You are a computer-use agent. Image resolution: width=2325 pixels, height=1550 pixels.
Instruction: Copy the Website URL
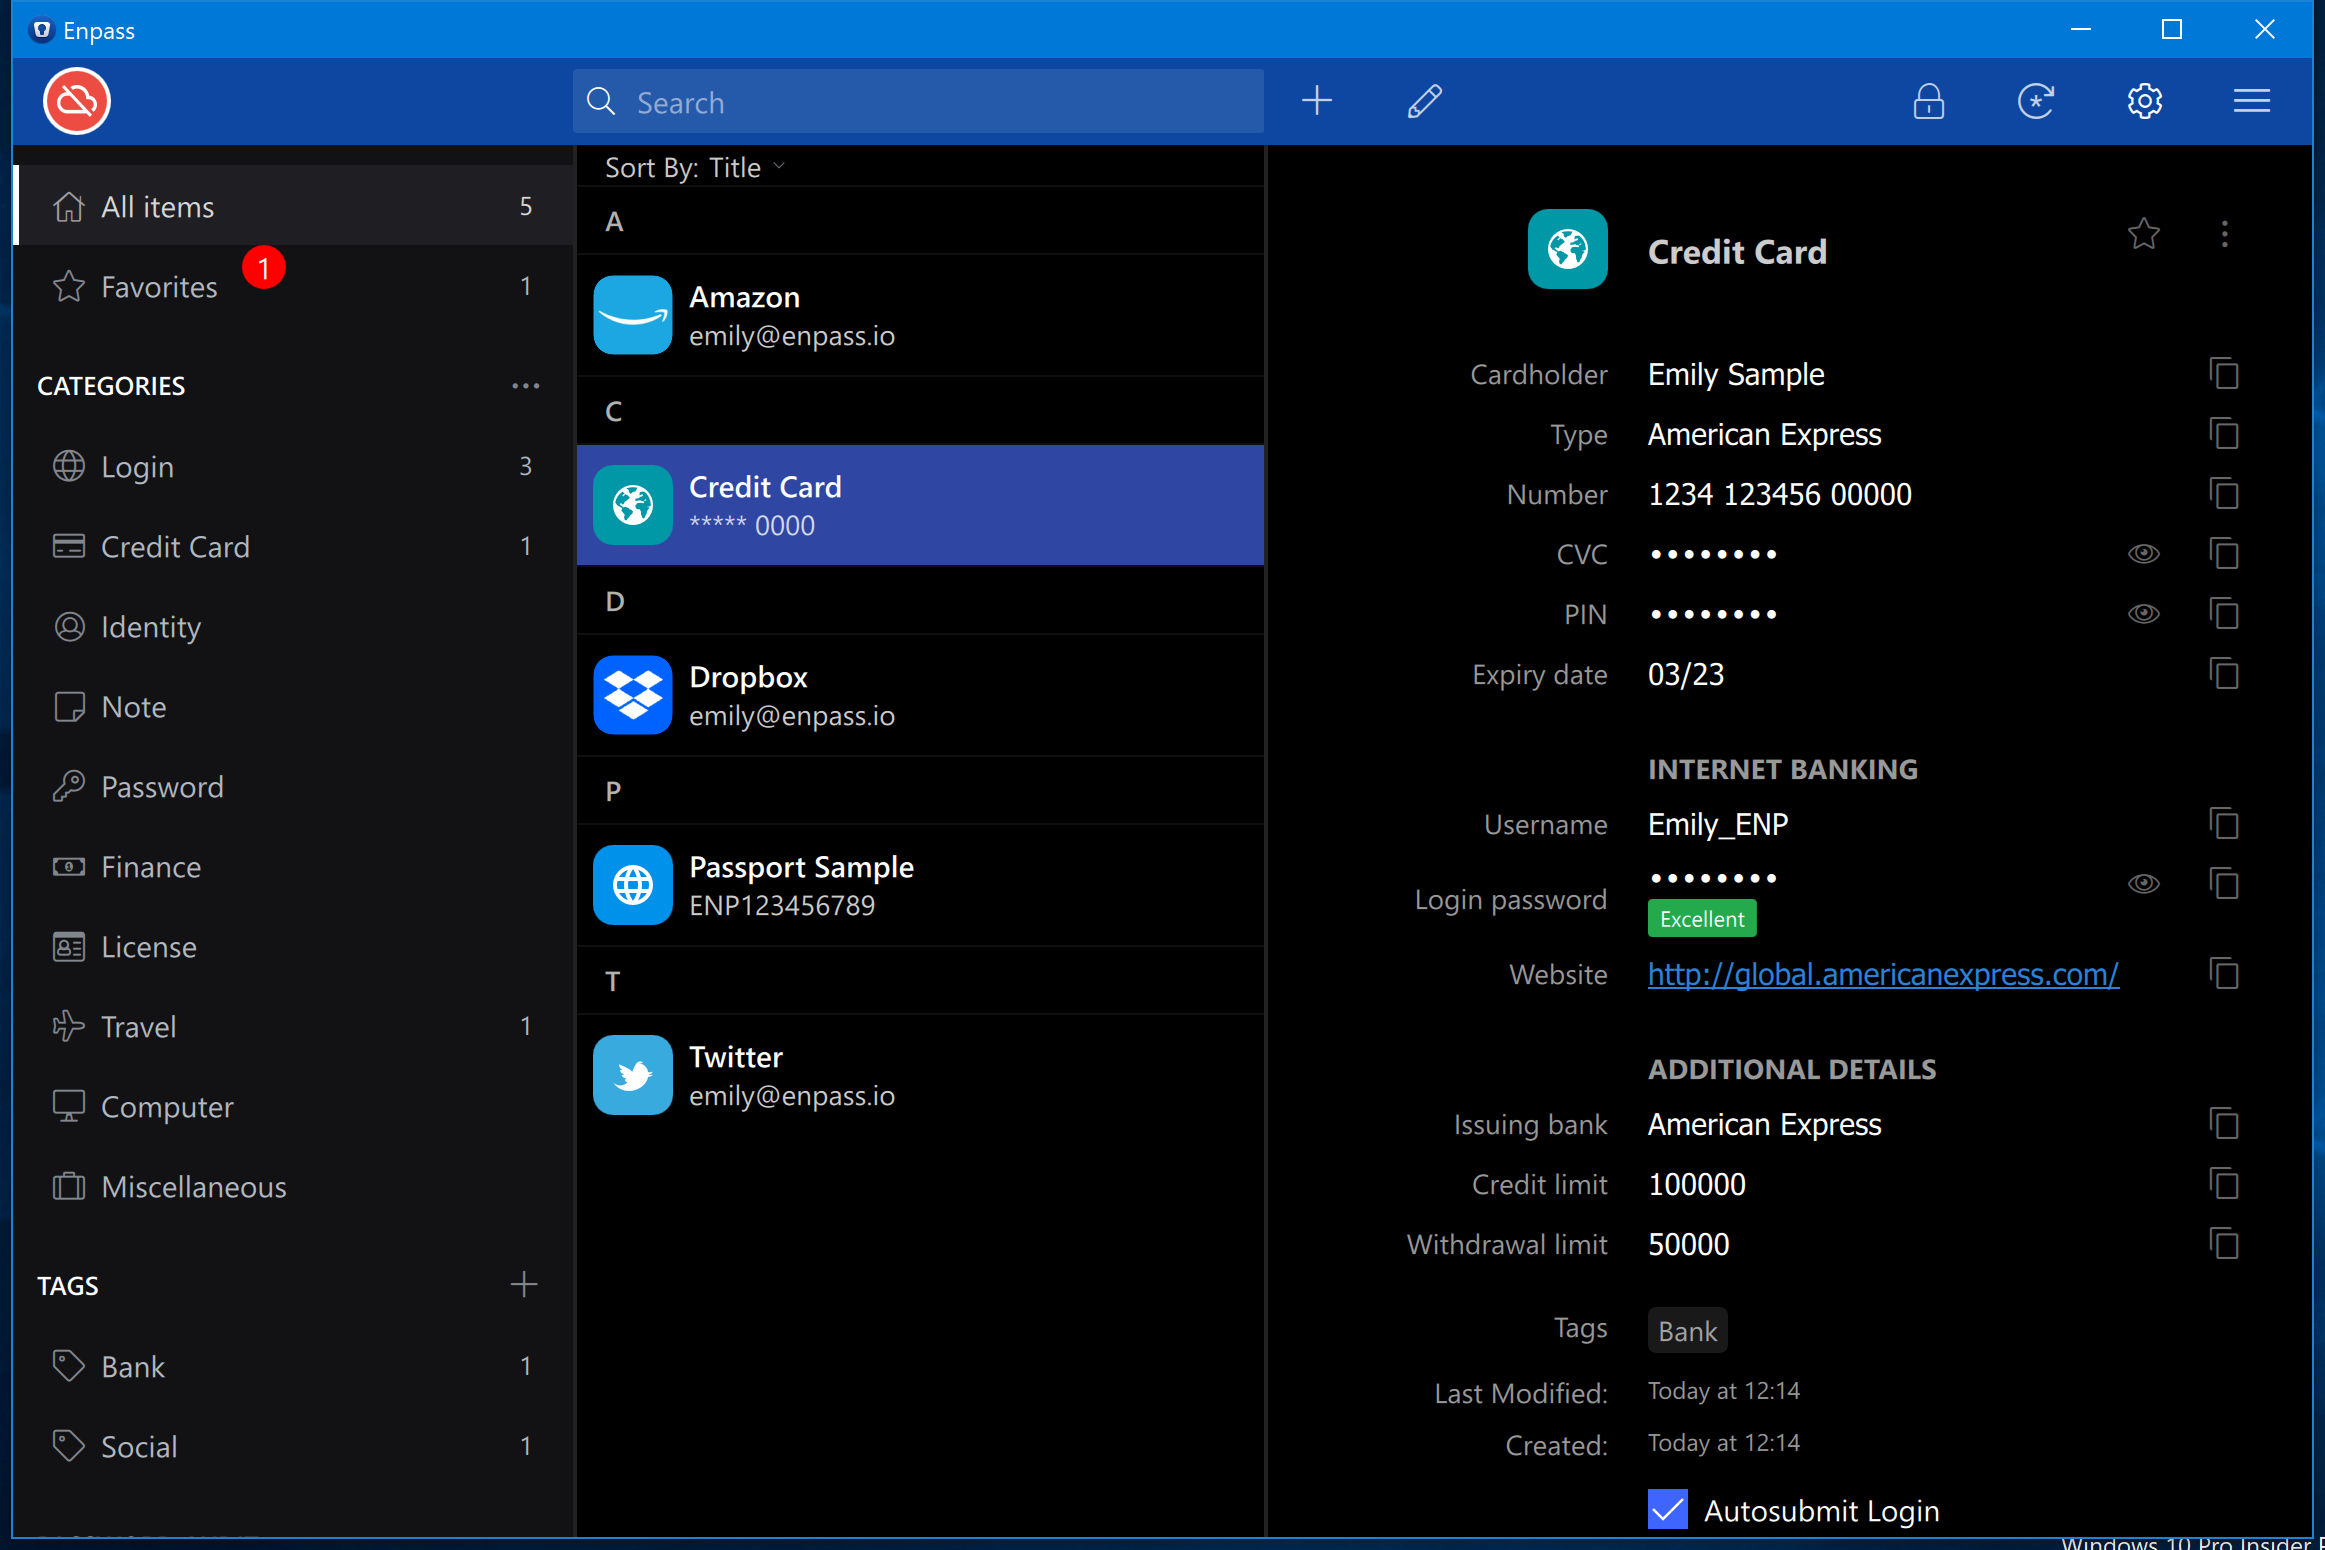[x=2224, y=974]
